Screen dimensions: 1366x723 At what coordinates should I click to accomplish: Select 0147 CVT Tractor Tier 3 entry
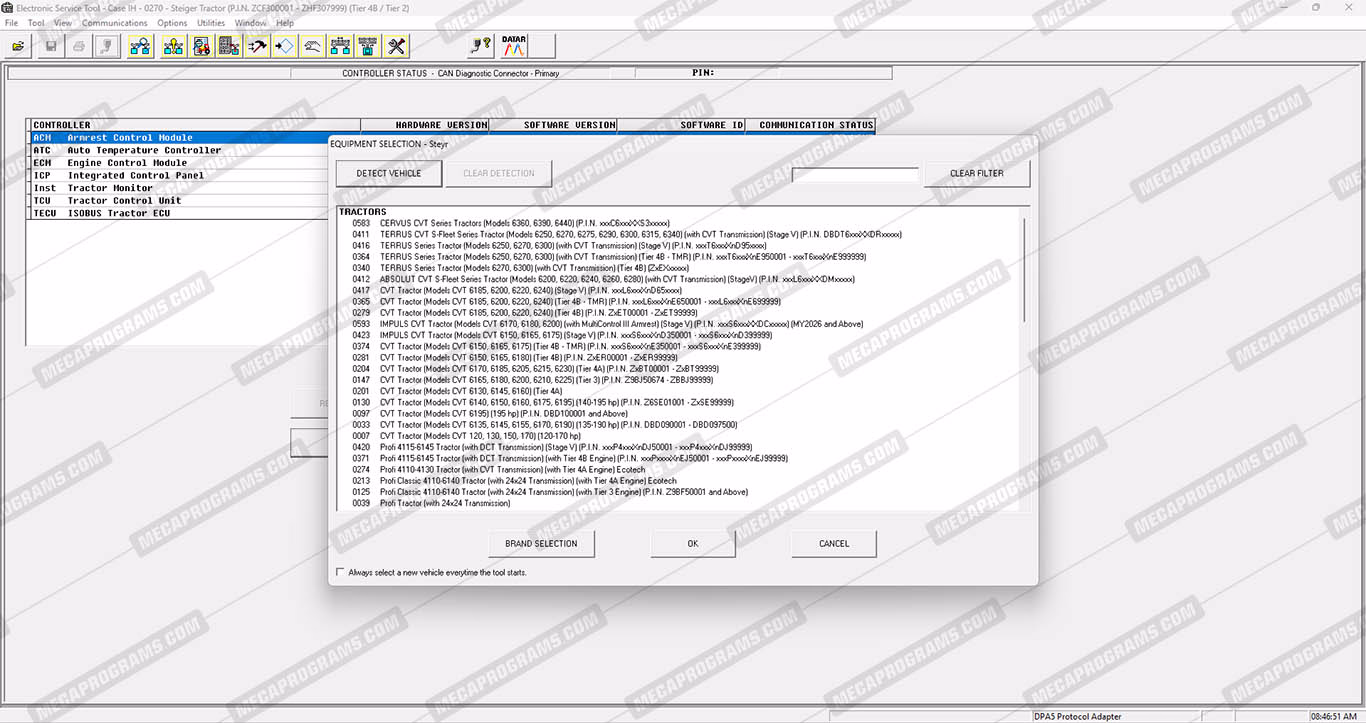[533, 380]
